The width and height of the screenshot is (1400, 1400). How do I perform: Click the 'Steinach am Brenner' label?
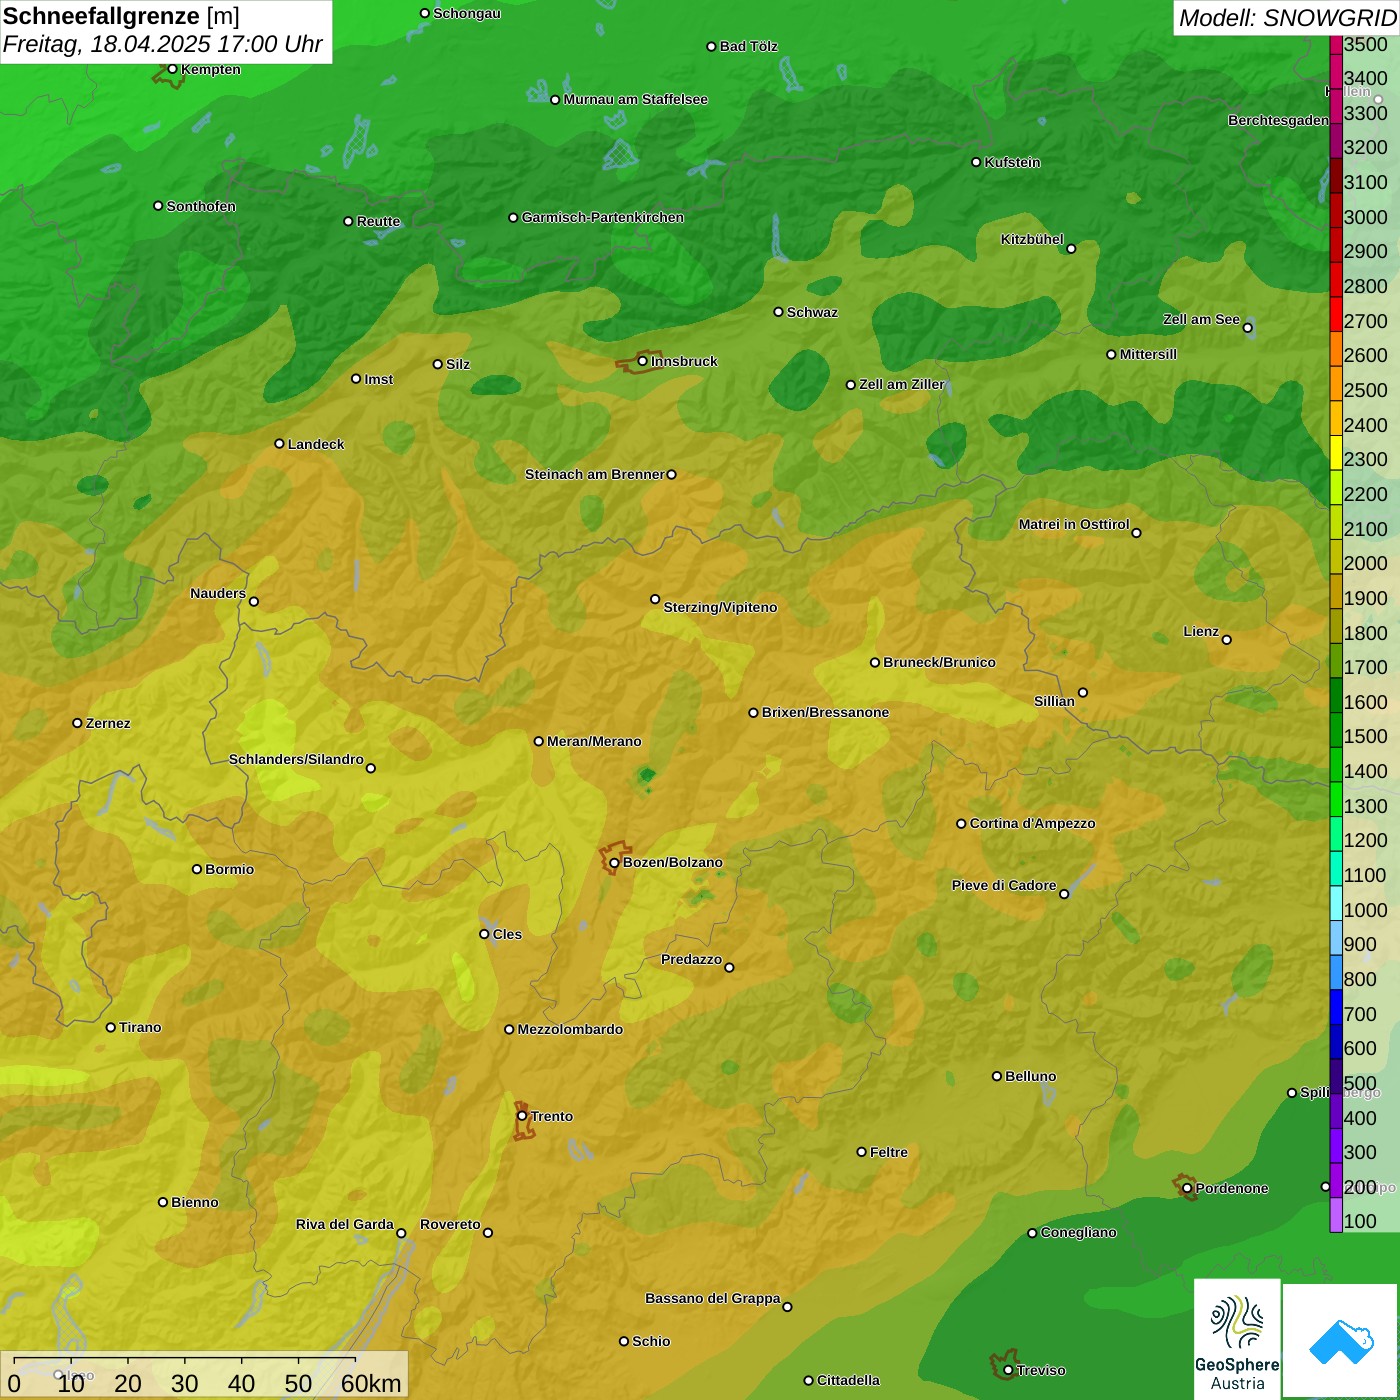coord(595,474)
